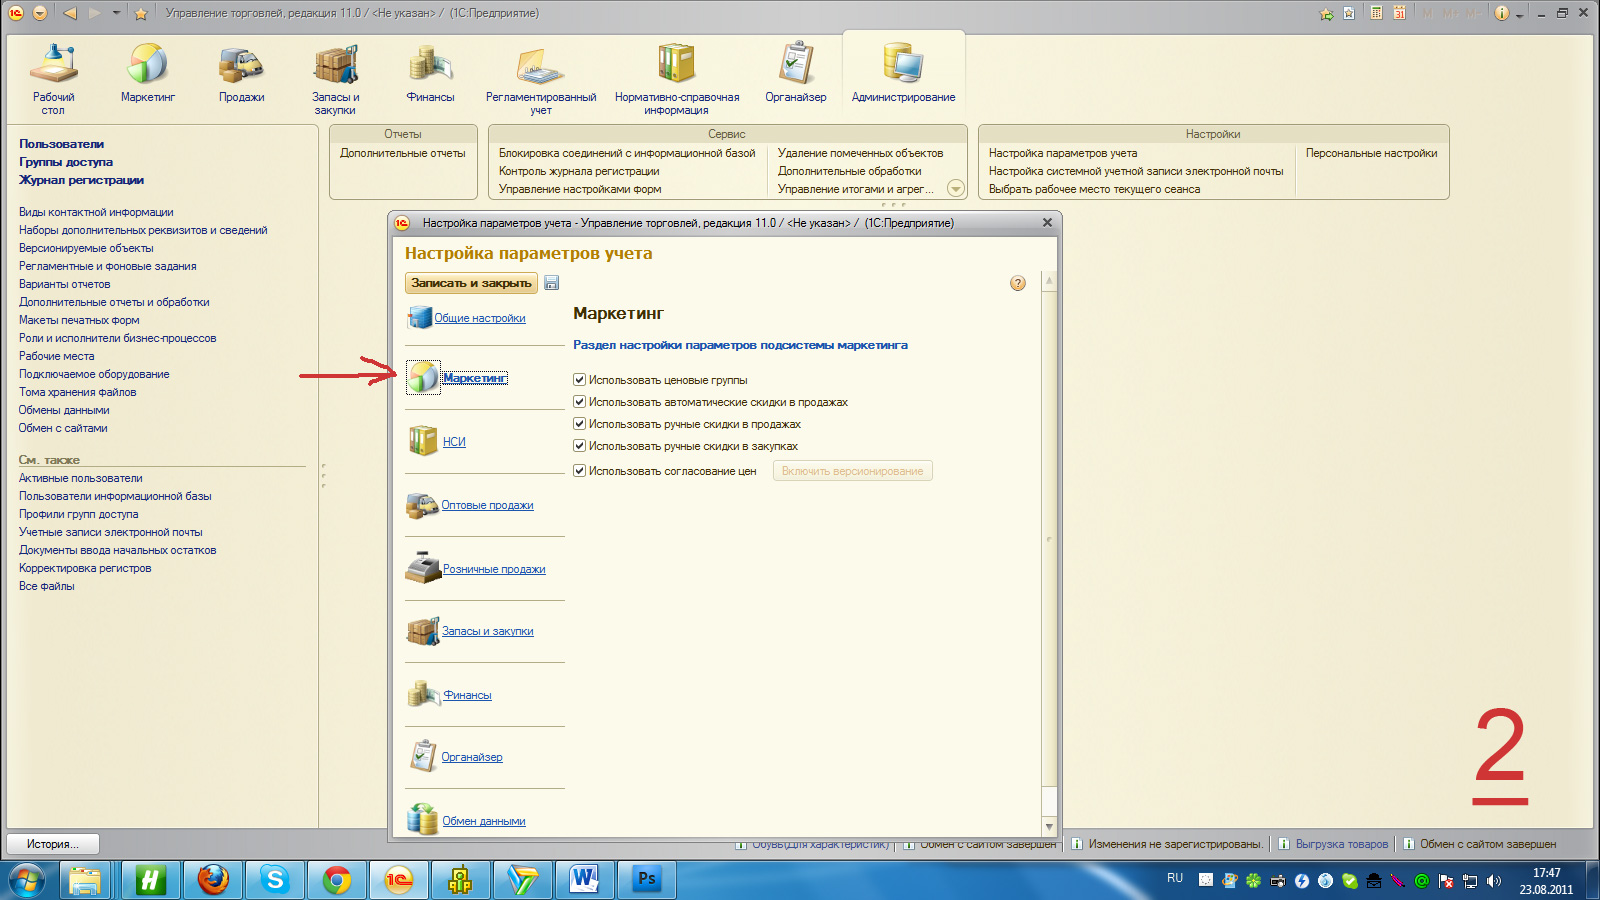Click the RU language indicator in tray
The height and width of the screenshot is (900, 1600).
[1175, 878]
